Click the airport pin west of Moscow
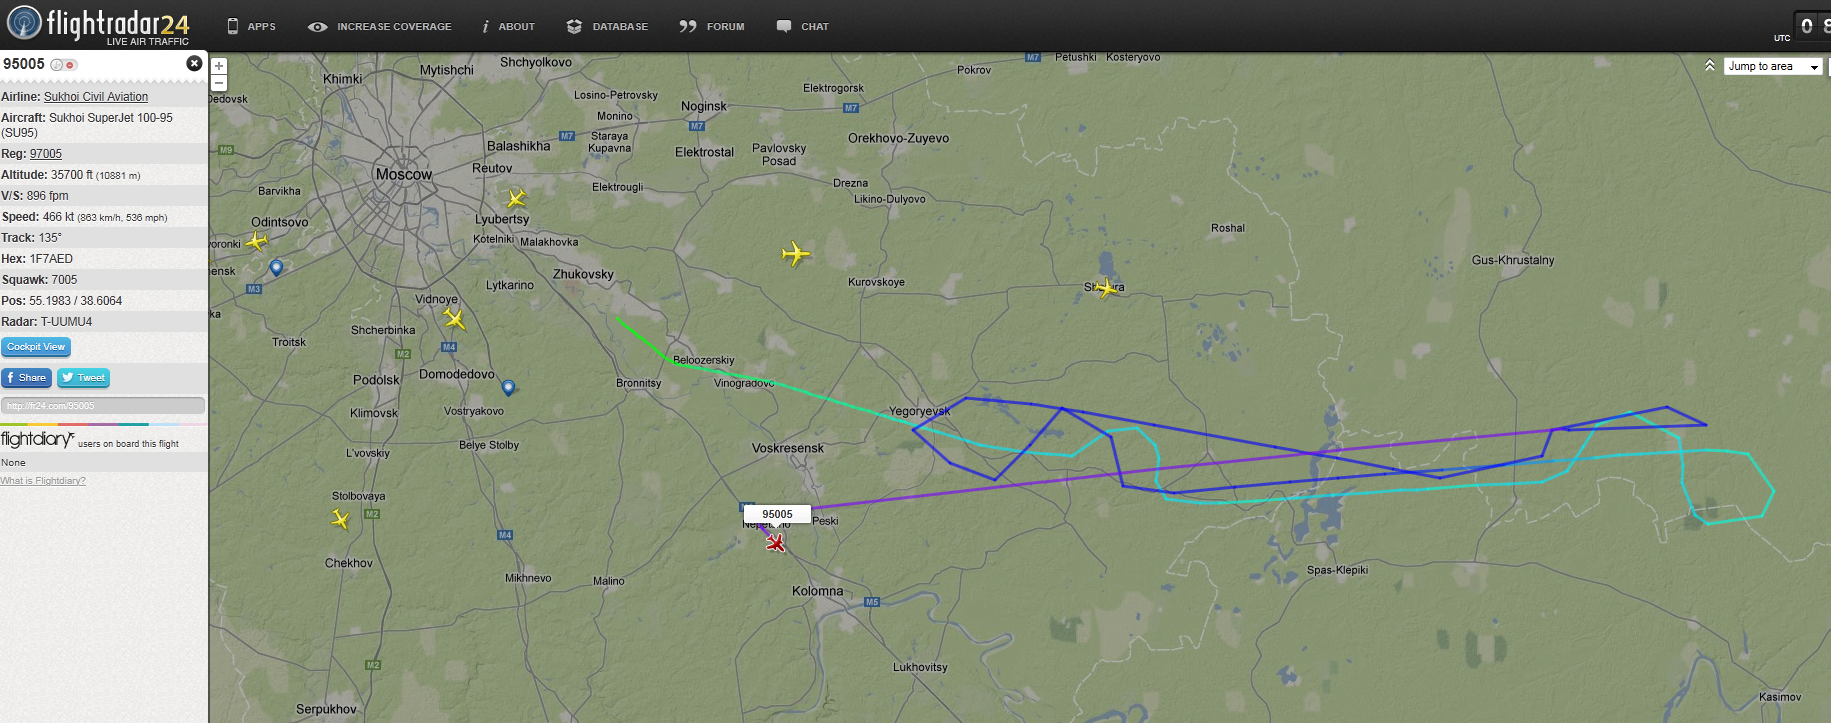1831x723 pixels. click(276, 267)
